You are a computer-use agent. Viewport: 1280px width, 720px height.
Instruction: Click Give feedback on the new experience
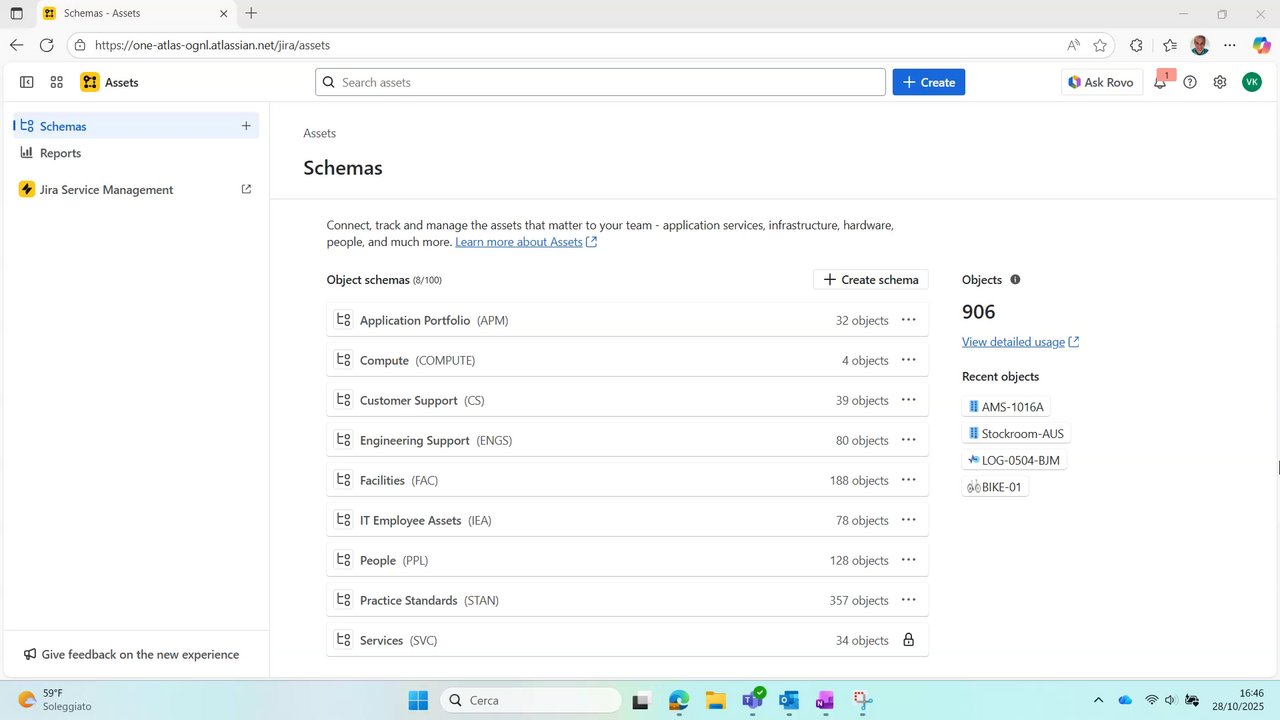131,654
